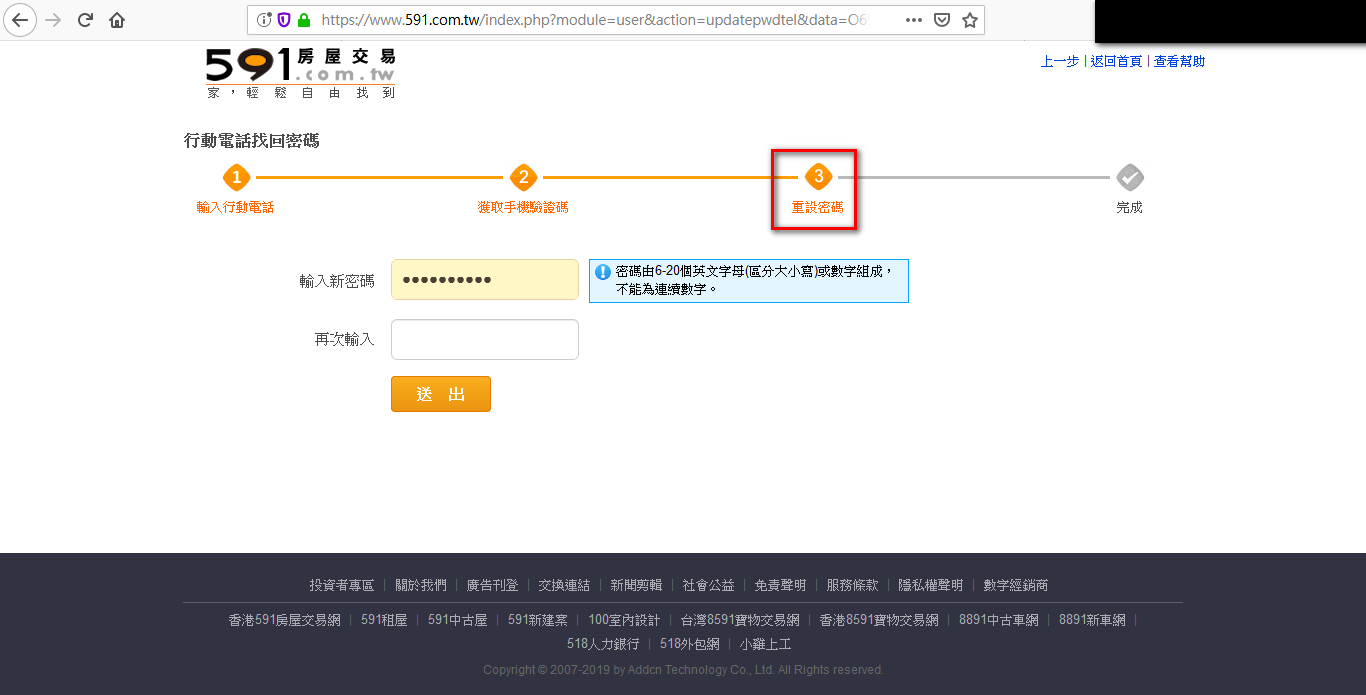Select step 1 輸入行動電話

[x=235, y=189]
